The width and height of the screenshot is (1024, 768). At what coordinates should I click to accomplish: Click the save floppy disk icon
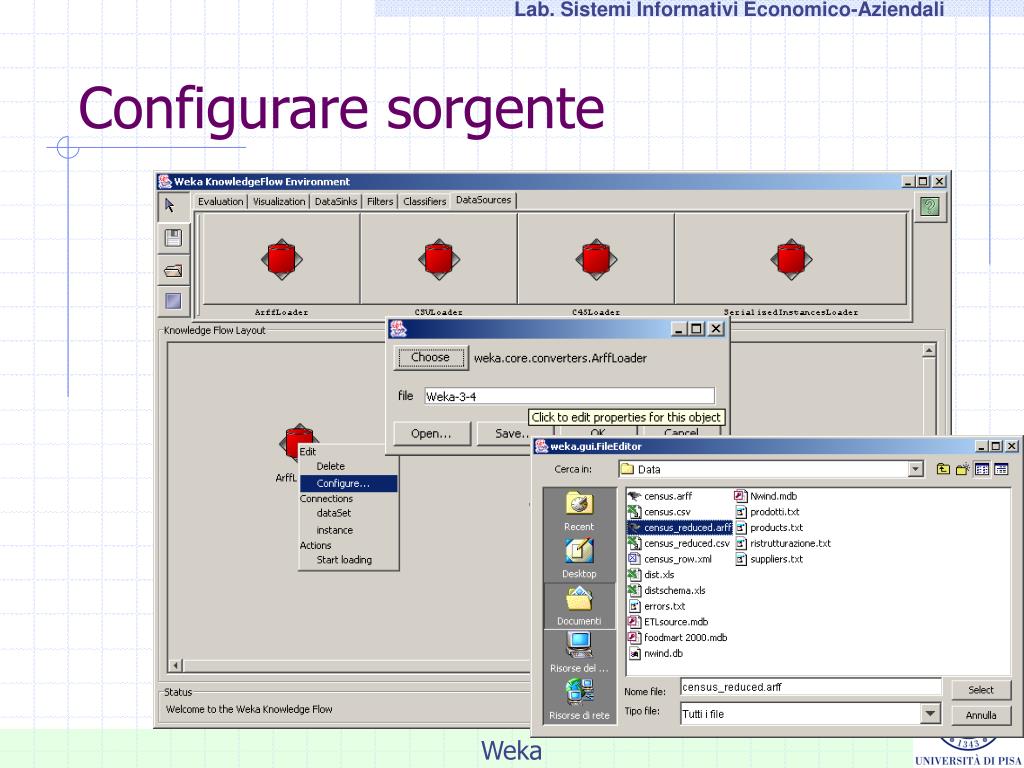173,238
